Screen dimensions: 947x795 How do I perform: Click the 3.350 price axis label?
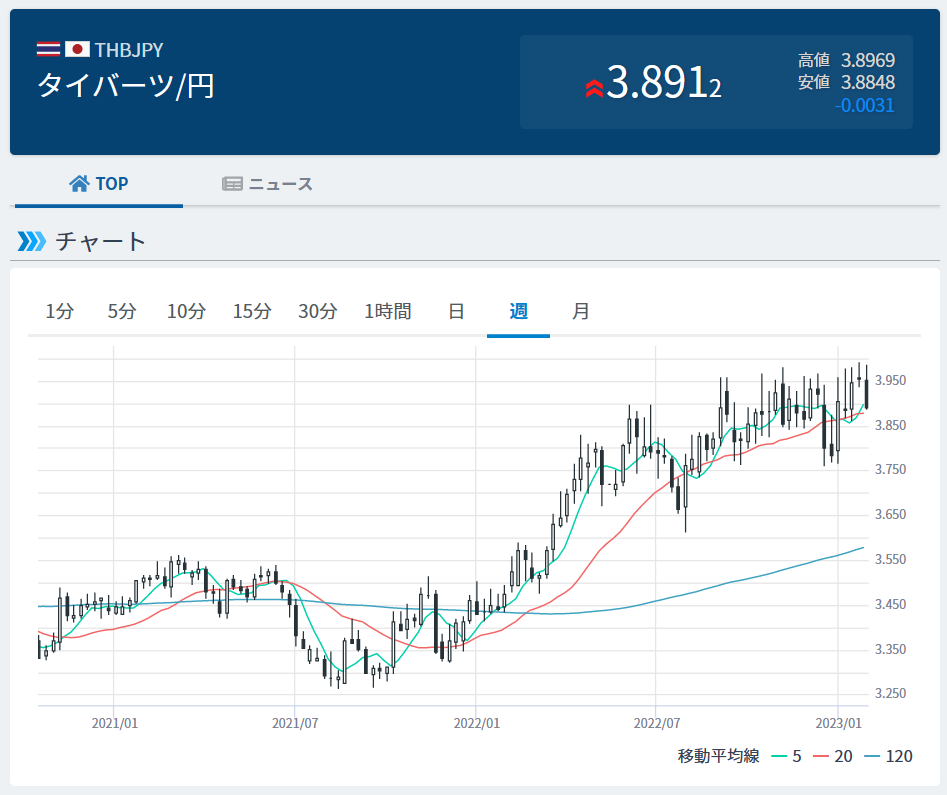[x=890, y=649]
